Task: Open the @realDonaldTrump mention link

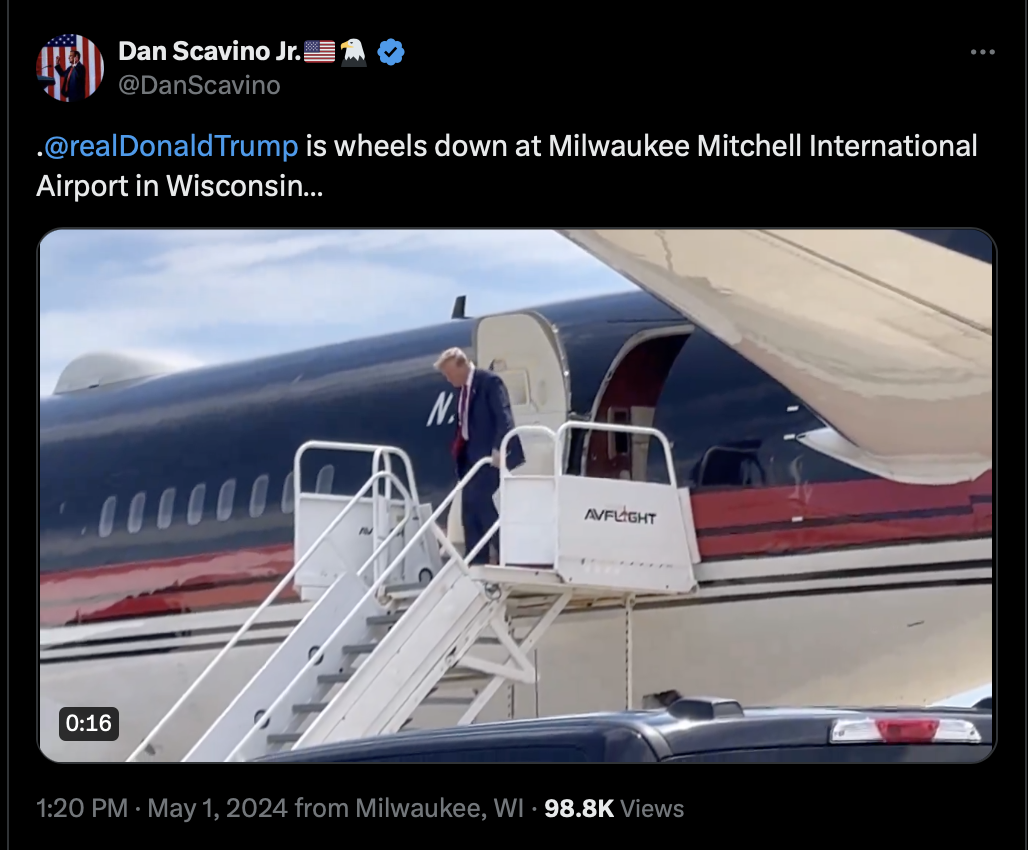Action: (x=171, y=146)
